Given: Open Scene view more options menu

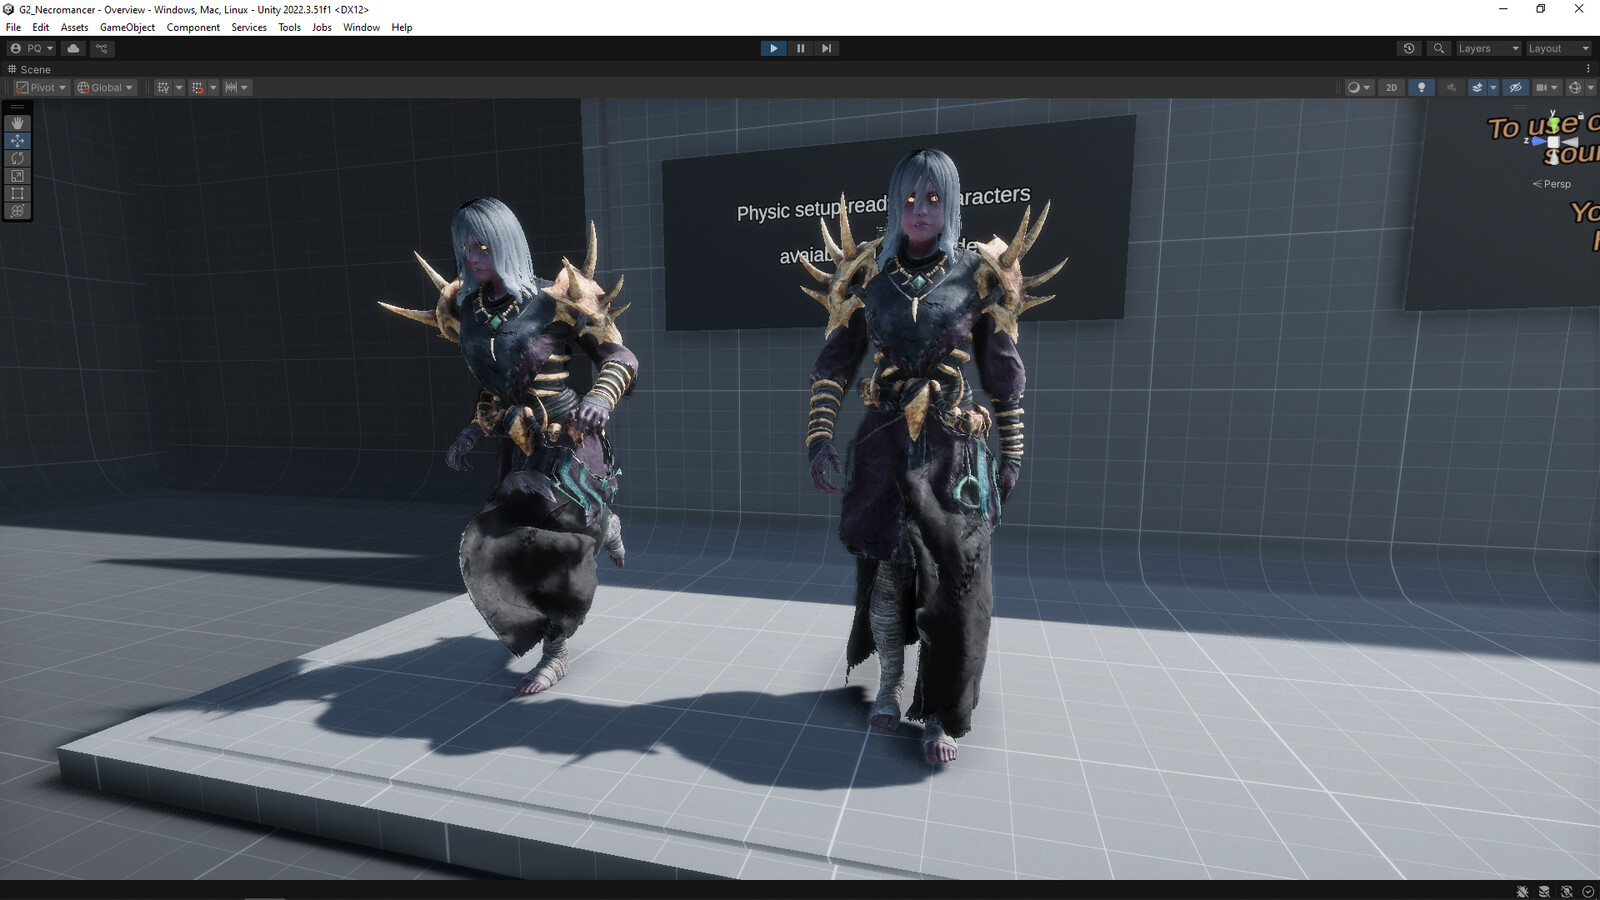Looking at the screenshot, I should pos(1588,69).
